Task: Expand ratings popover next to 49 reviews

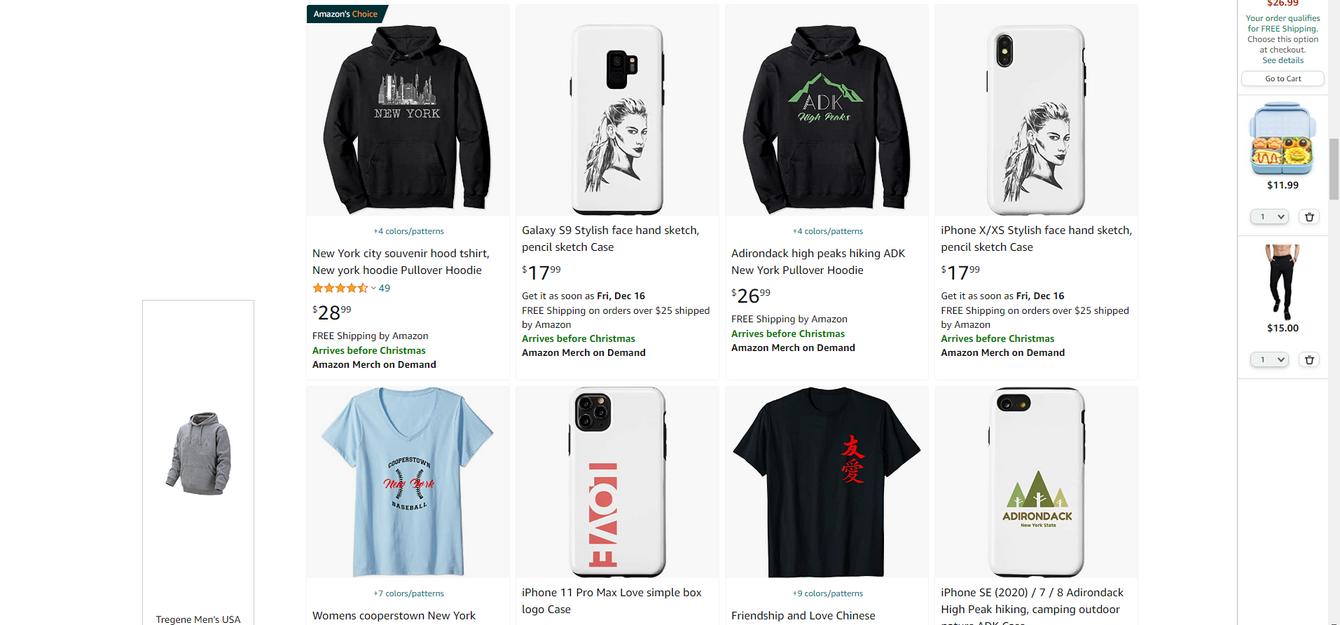Action: tap(373, 288)
